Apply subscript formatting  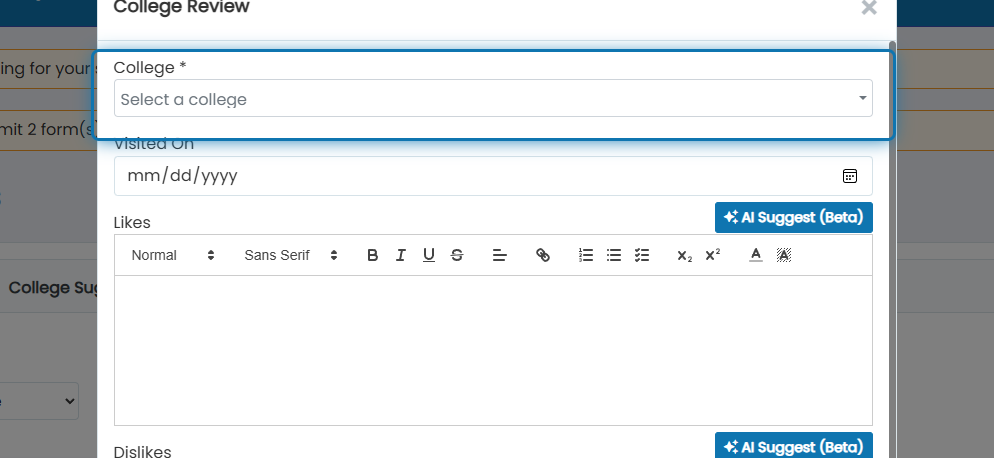[x=685, y=255]
